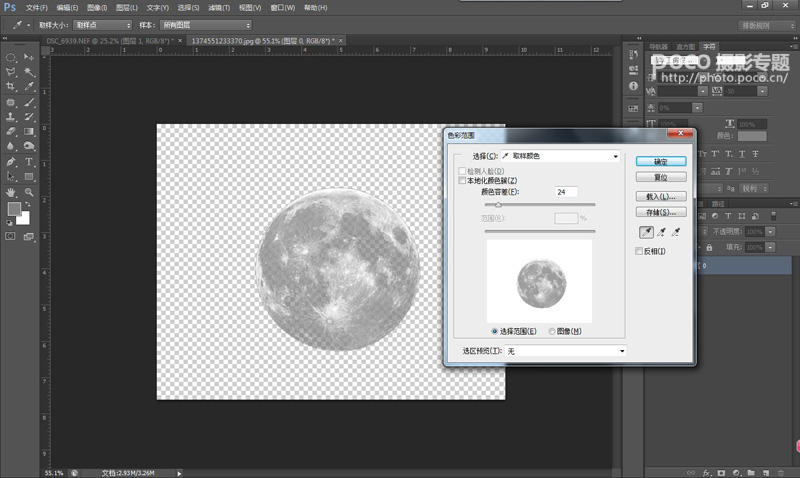Select the Eyedropper tool in toolbox
Screen dimensions: 800x478
tap(29, 87)
